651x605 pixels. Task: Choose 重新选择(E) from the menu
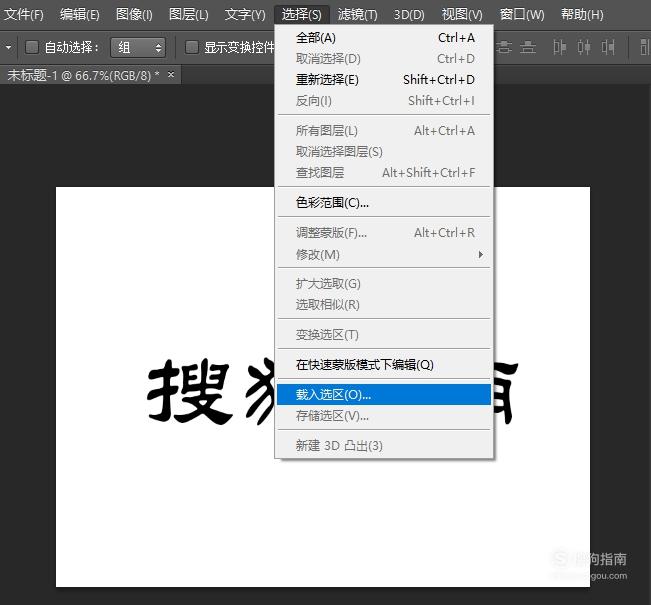(384, 79)
